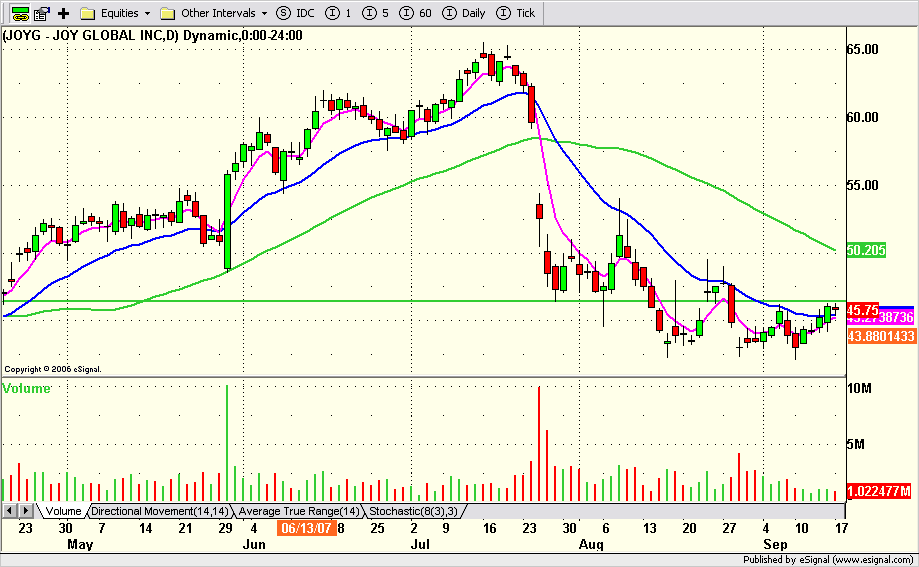
Task: Click the 10M volume axis label
Action: pyautogui.click(x=859, y=388)
